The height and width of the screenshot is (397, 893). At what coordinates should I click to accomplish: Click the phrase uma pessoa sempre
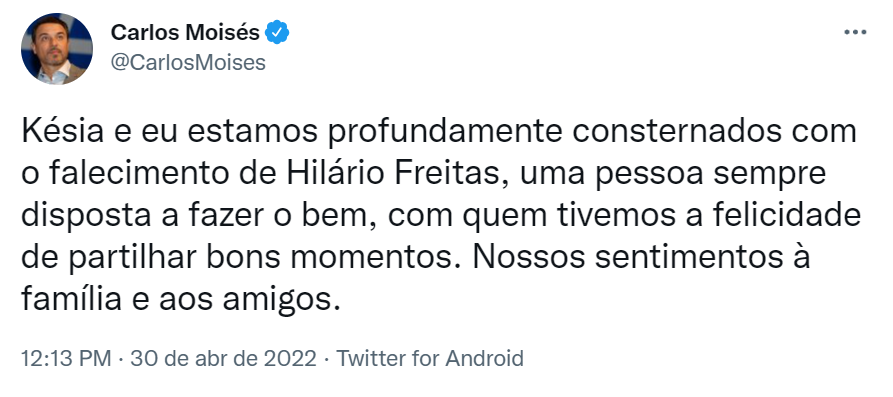(x=665, y=174)
